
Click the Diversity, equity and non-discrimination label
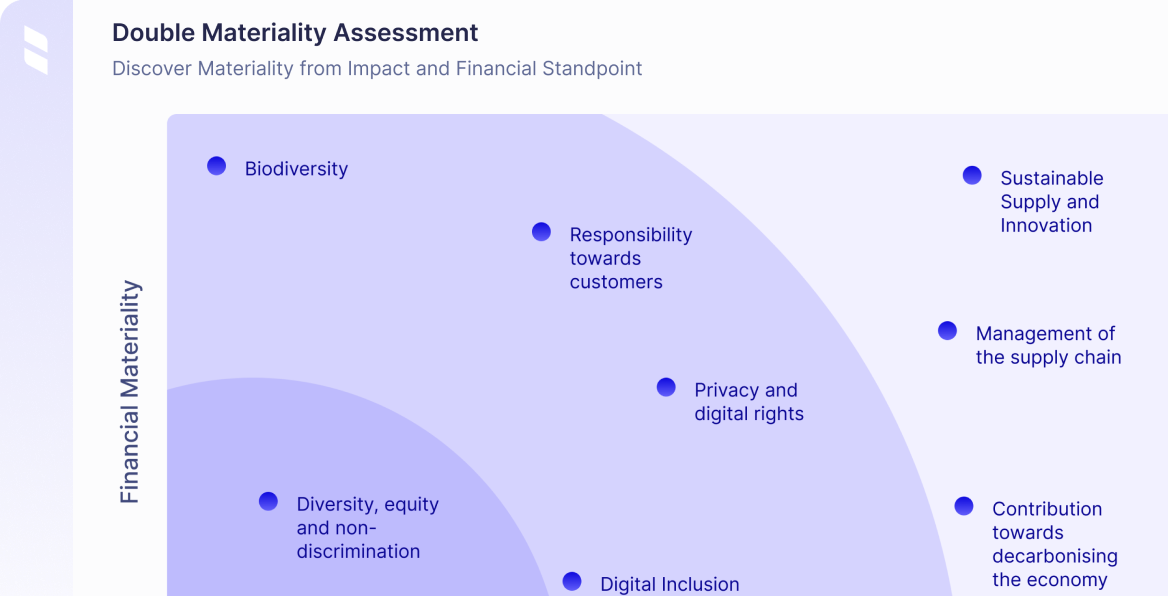[x=367, y=528]
